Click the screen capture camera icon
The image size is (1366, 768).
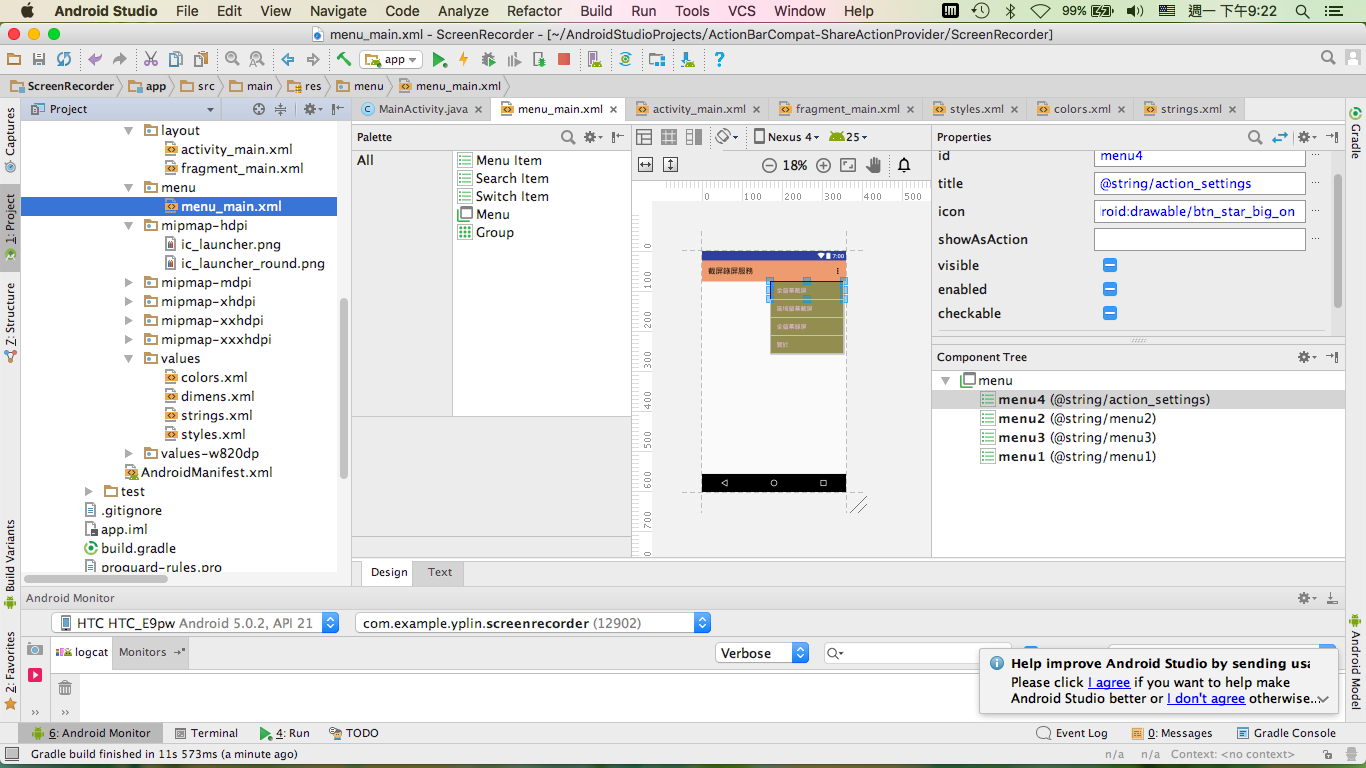click(x=35, y=650)
